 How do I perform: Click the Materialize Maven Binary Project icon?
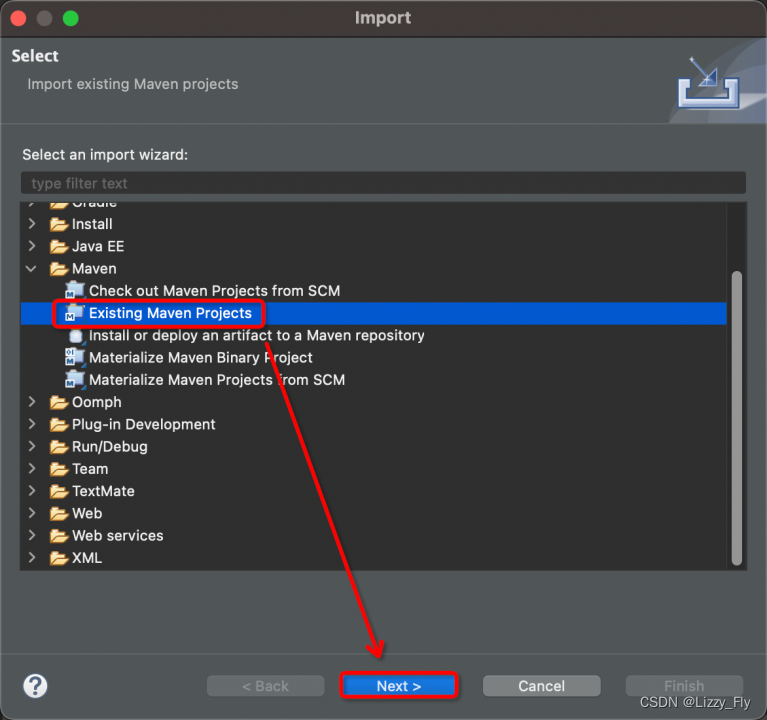(x=75, y=358)
